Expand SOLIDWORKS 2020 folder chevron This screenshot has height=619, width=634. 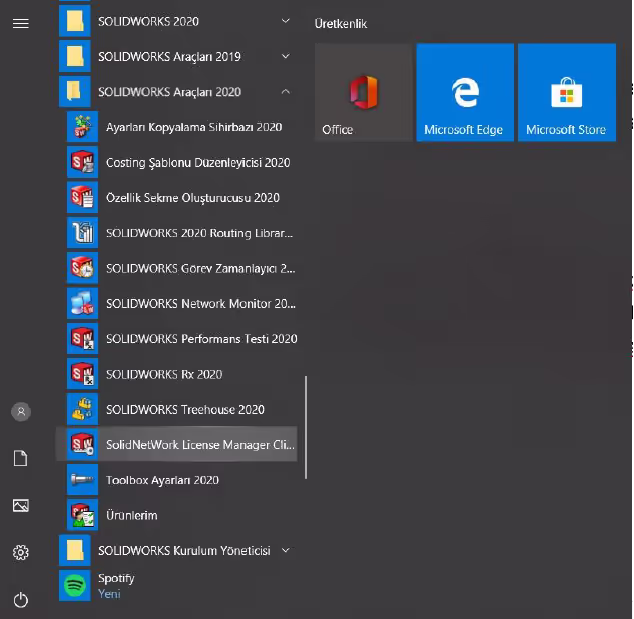285,21
